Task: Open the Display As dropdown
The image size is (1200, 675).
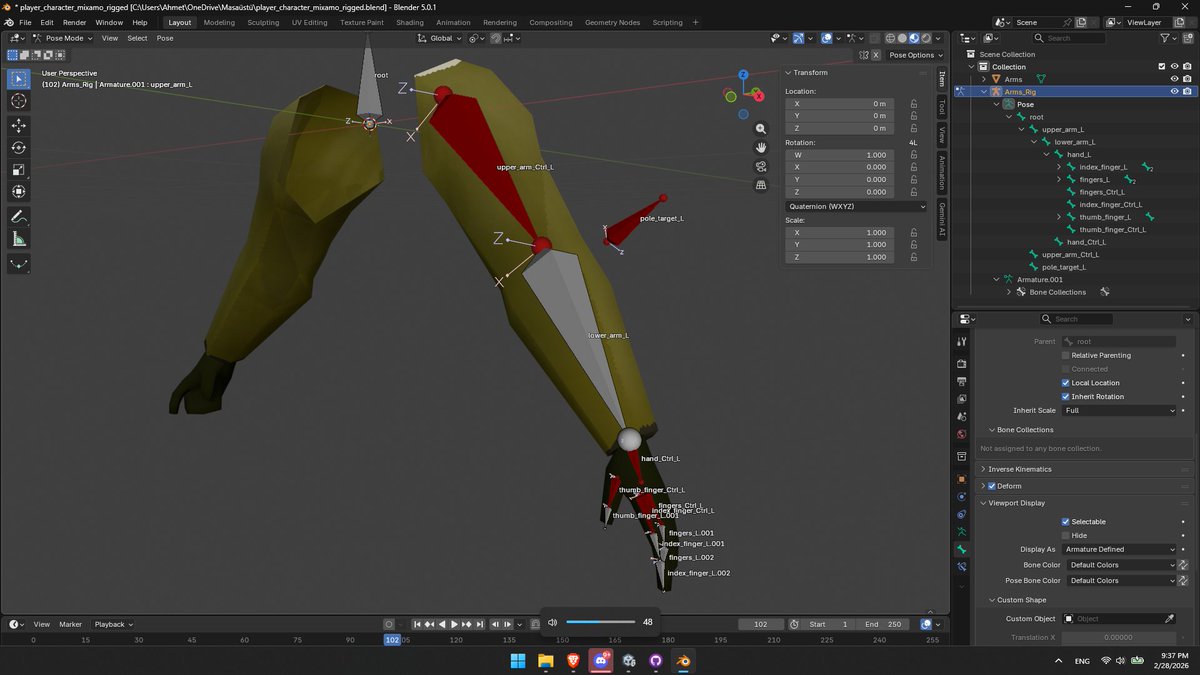Action: 1120,549
